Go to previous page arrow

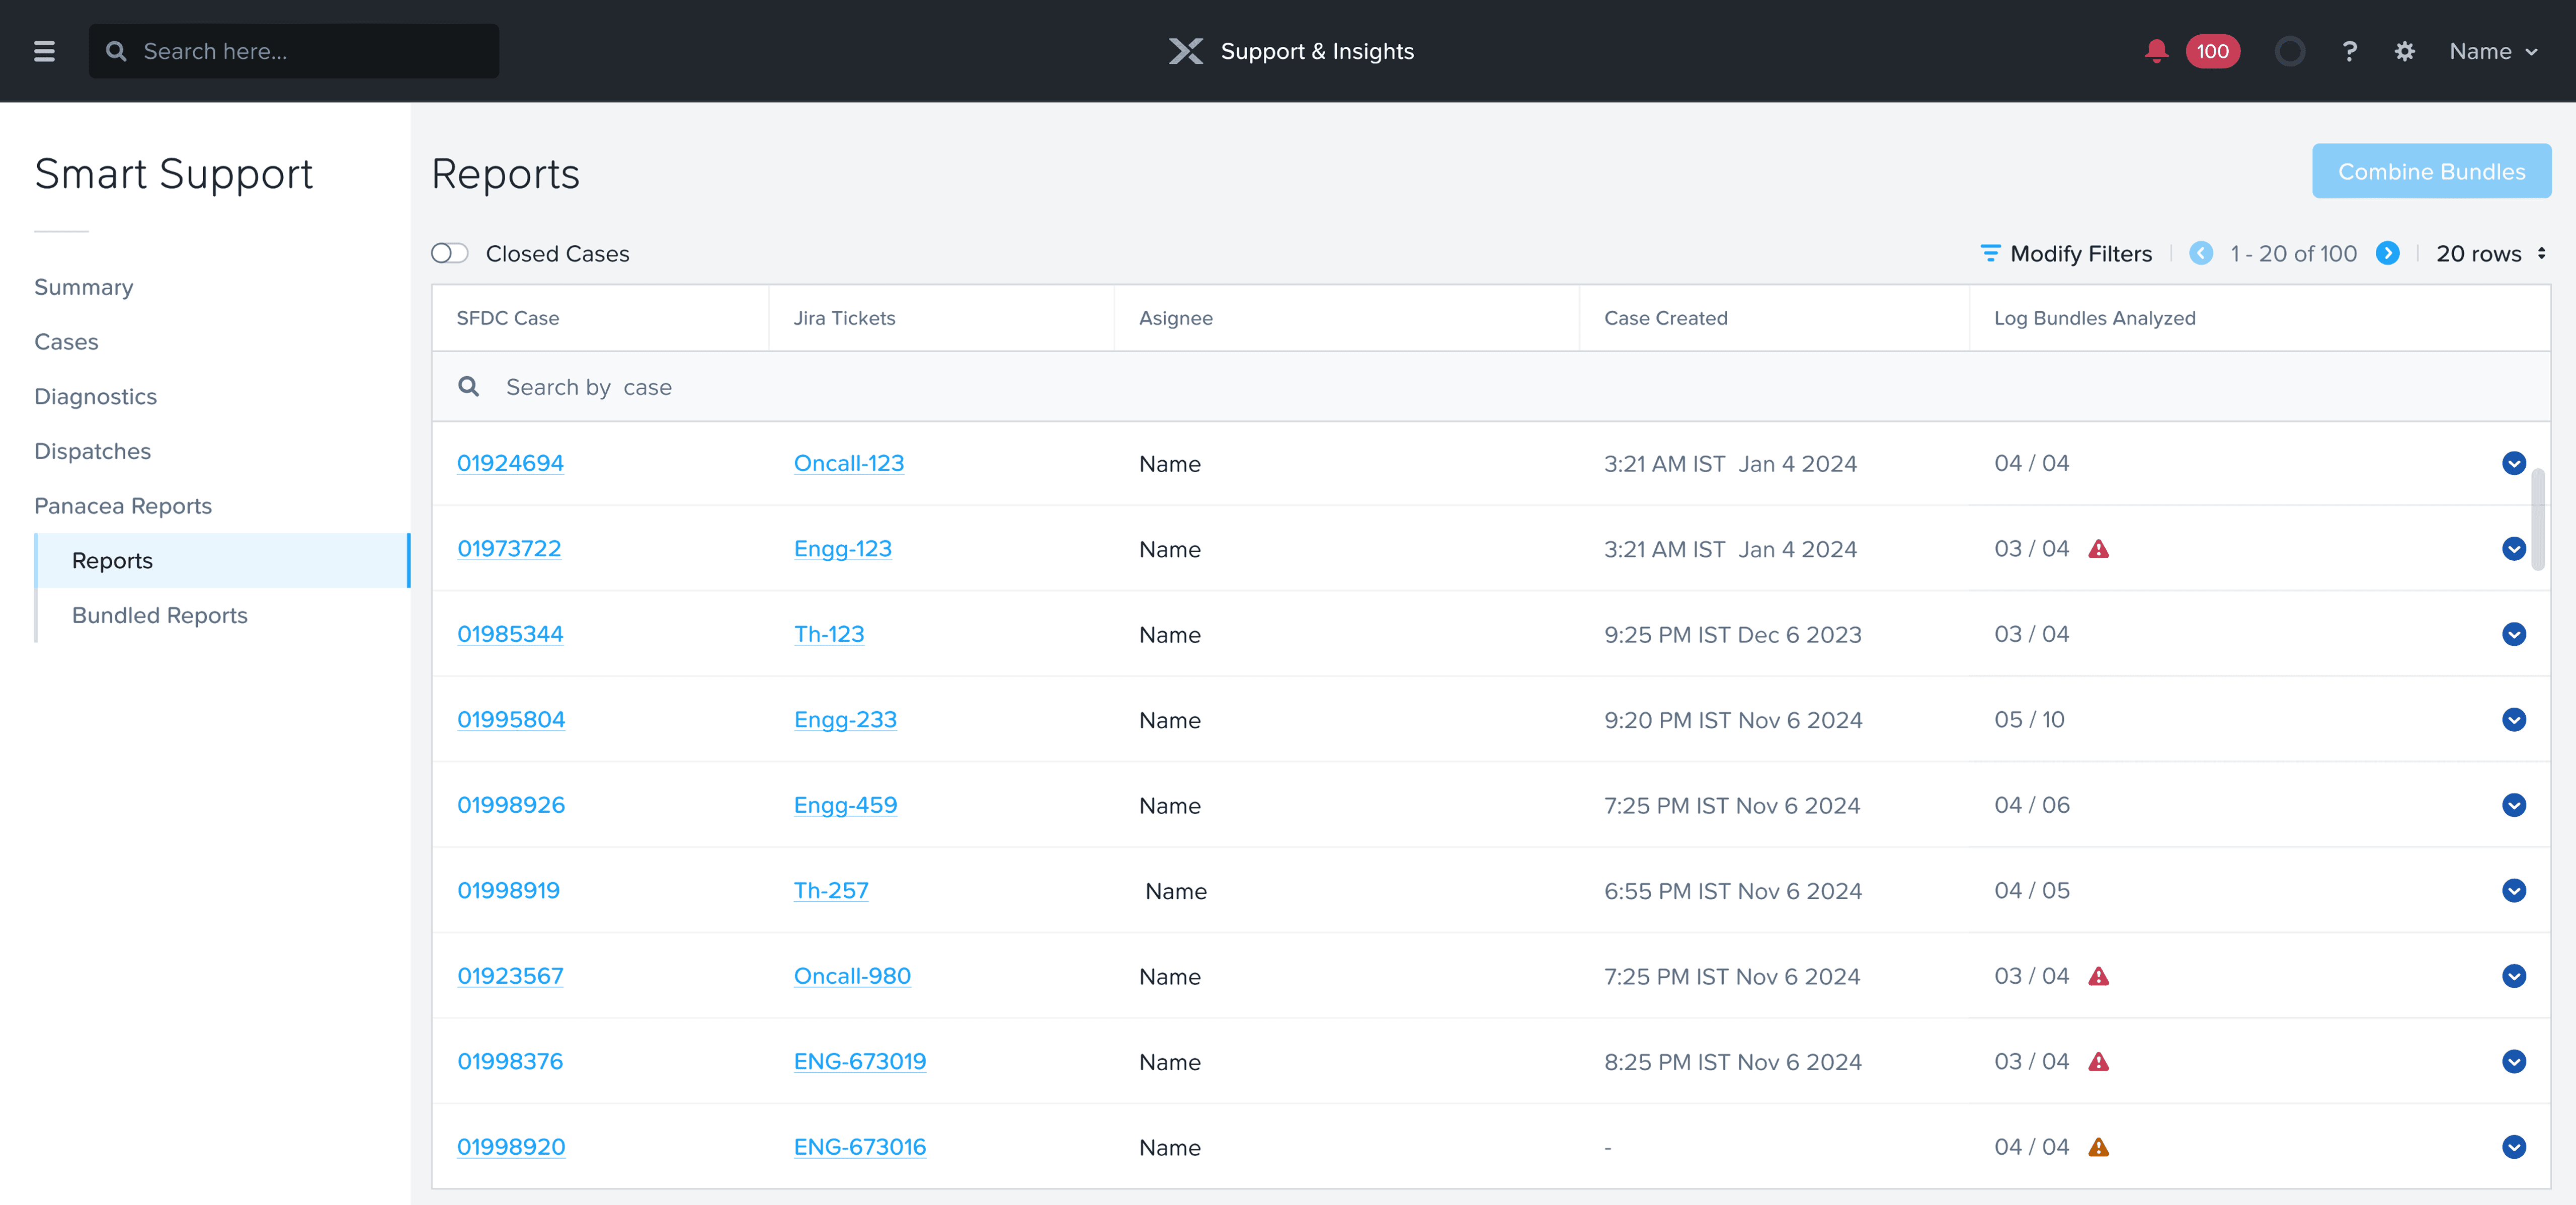pyautogui.click(x=2200, y=253)
